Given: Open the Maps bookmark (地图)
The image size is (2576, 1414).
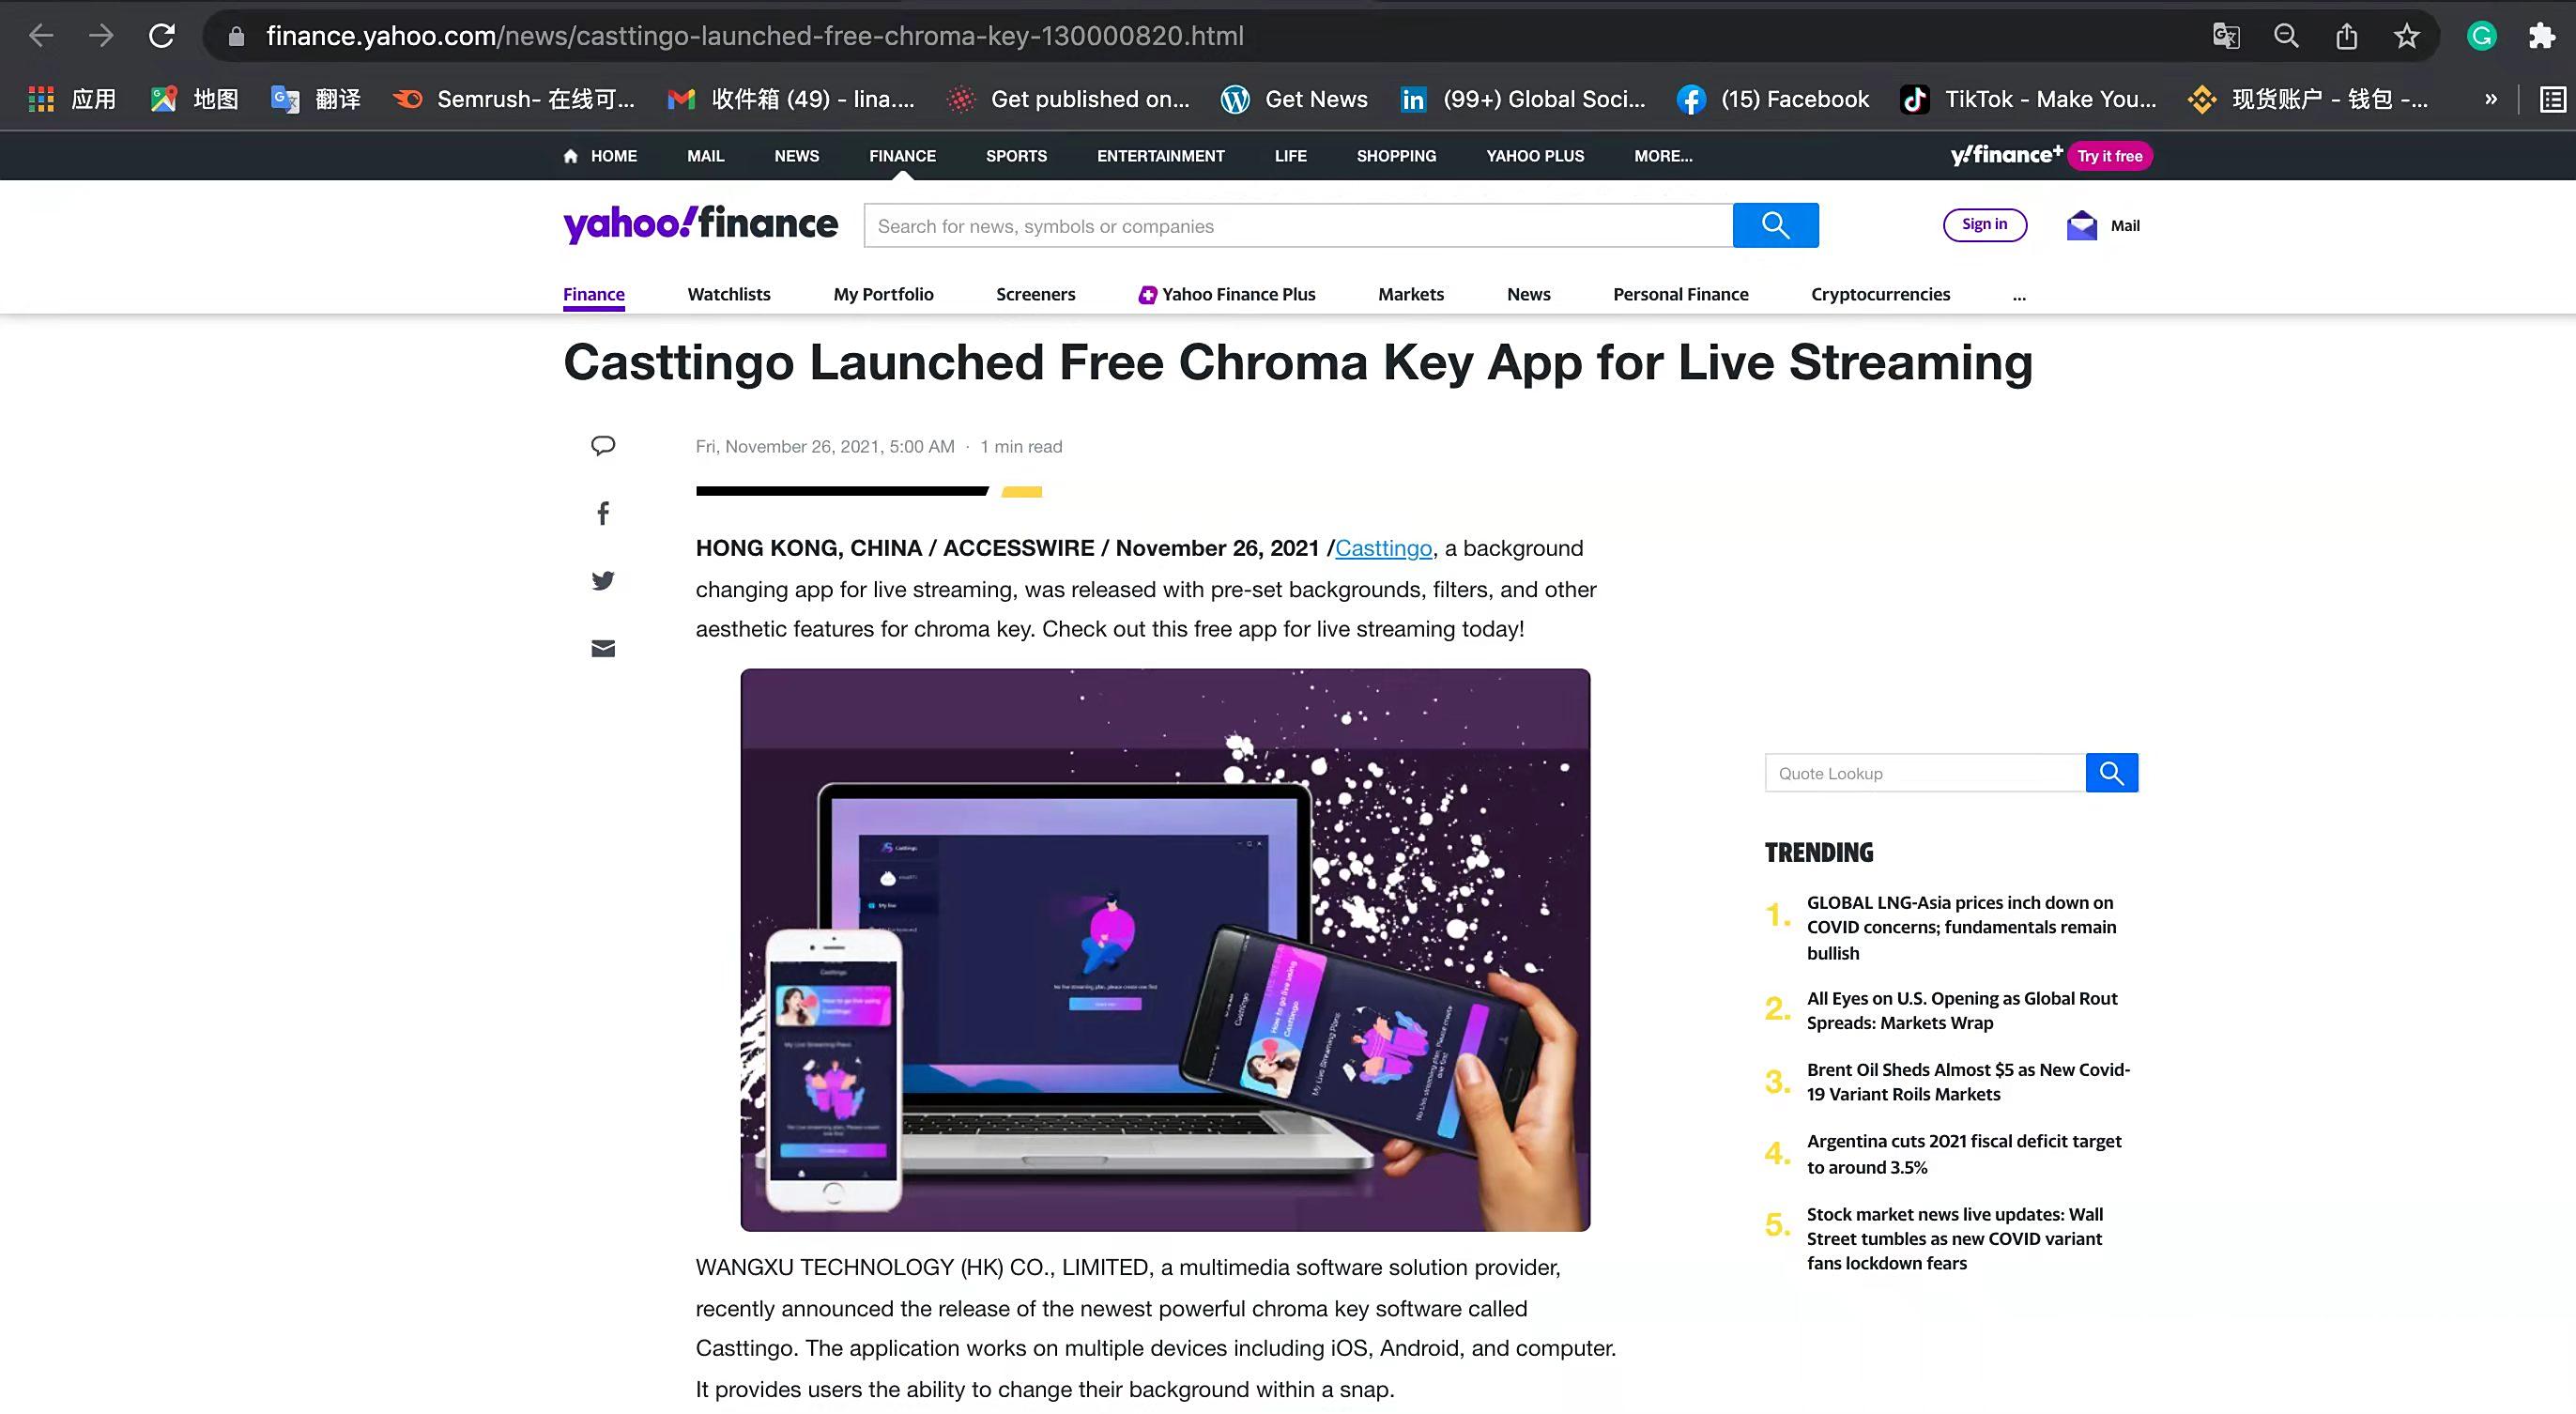Looking at the screenshot, I should (x=195, y=99).
